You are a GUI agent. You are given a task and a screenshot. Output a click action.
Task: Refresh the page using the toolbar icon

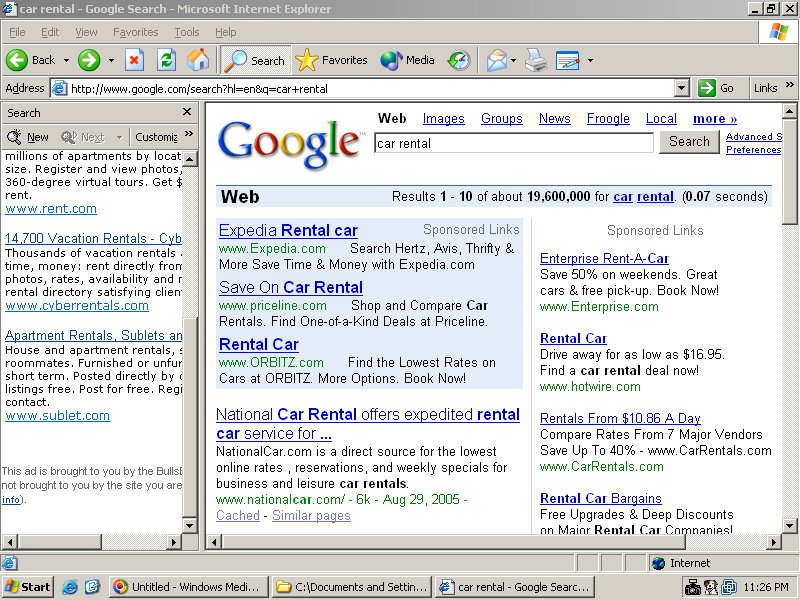(166, 60)
